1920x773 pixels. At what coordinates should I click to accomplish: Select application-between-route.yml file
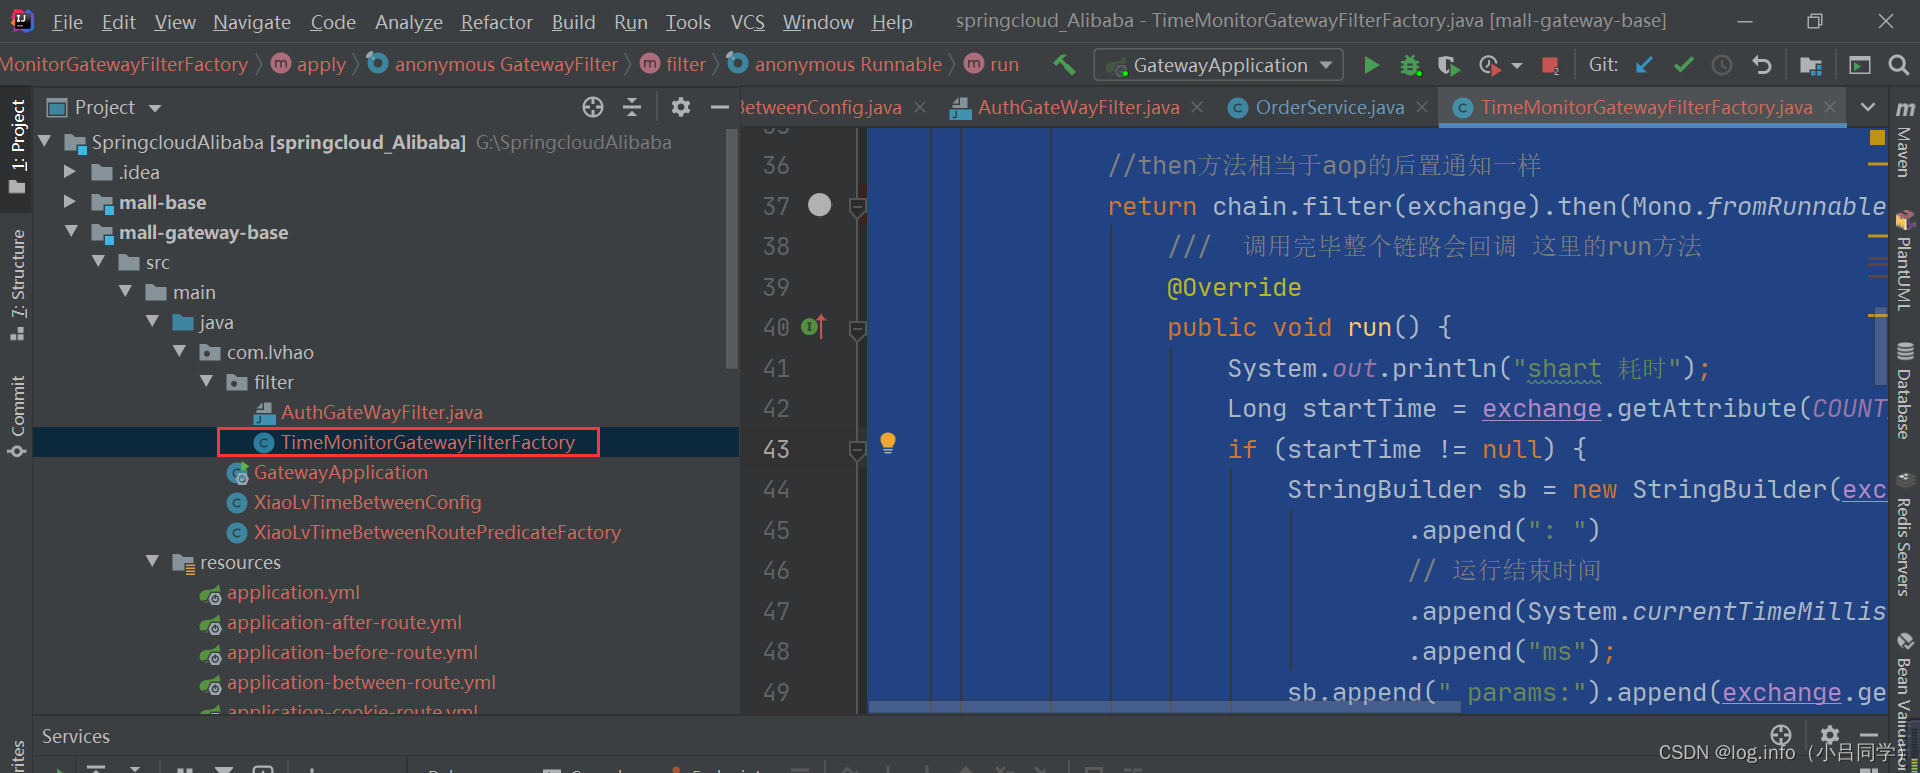pyautogui.click(x=361, y=682)
